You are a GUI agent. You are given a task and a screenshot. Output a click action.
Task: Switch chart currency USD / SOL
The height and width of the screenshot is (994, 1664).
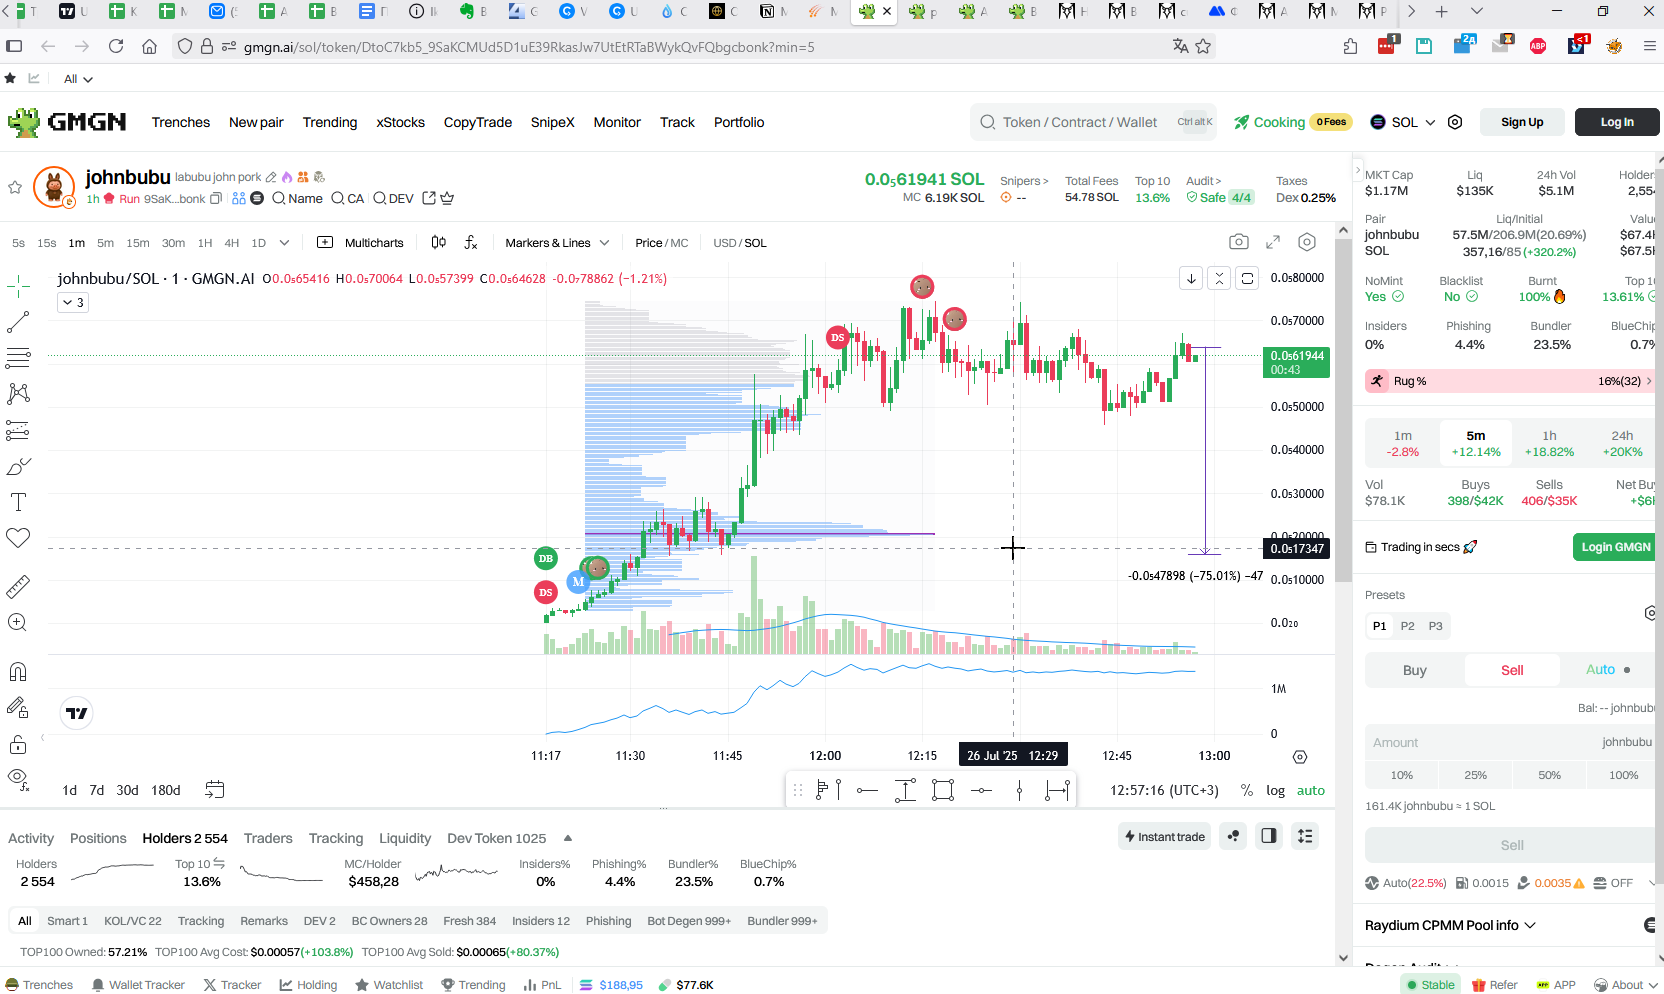pyautogui.click(x=740, y=242)
